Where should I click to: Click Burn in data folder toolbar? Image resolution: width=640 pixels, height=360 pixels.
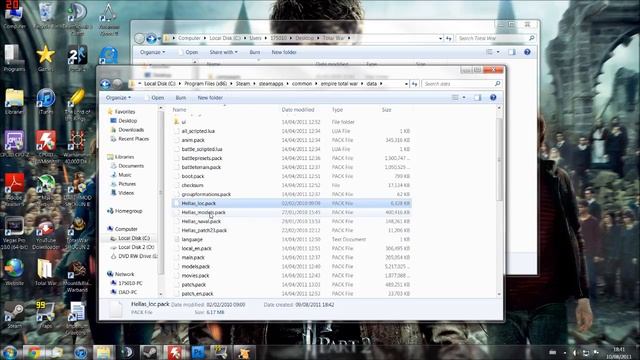click(x=181, y=98)
